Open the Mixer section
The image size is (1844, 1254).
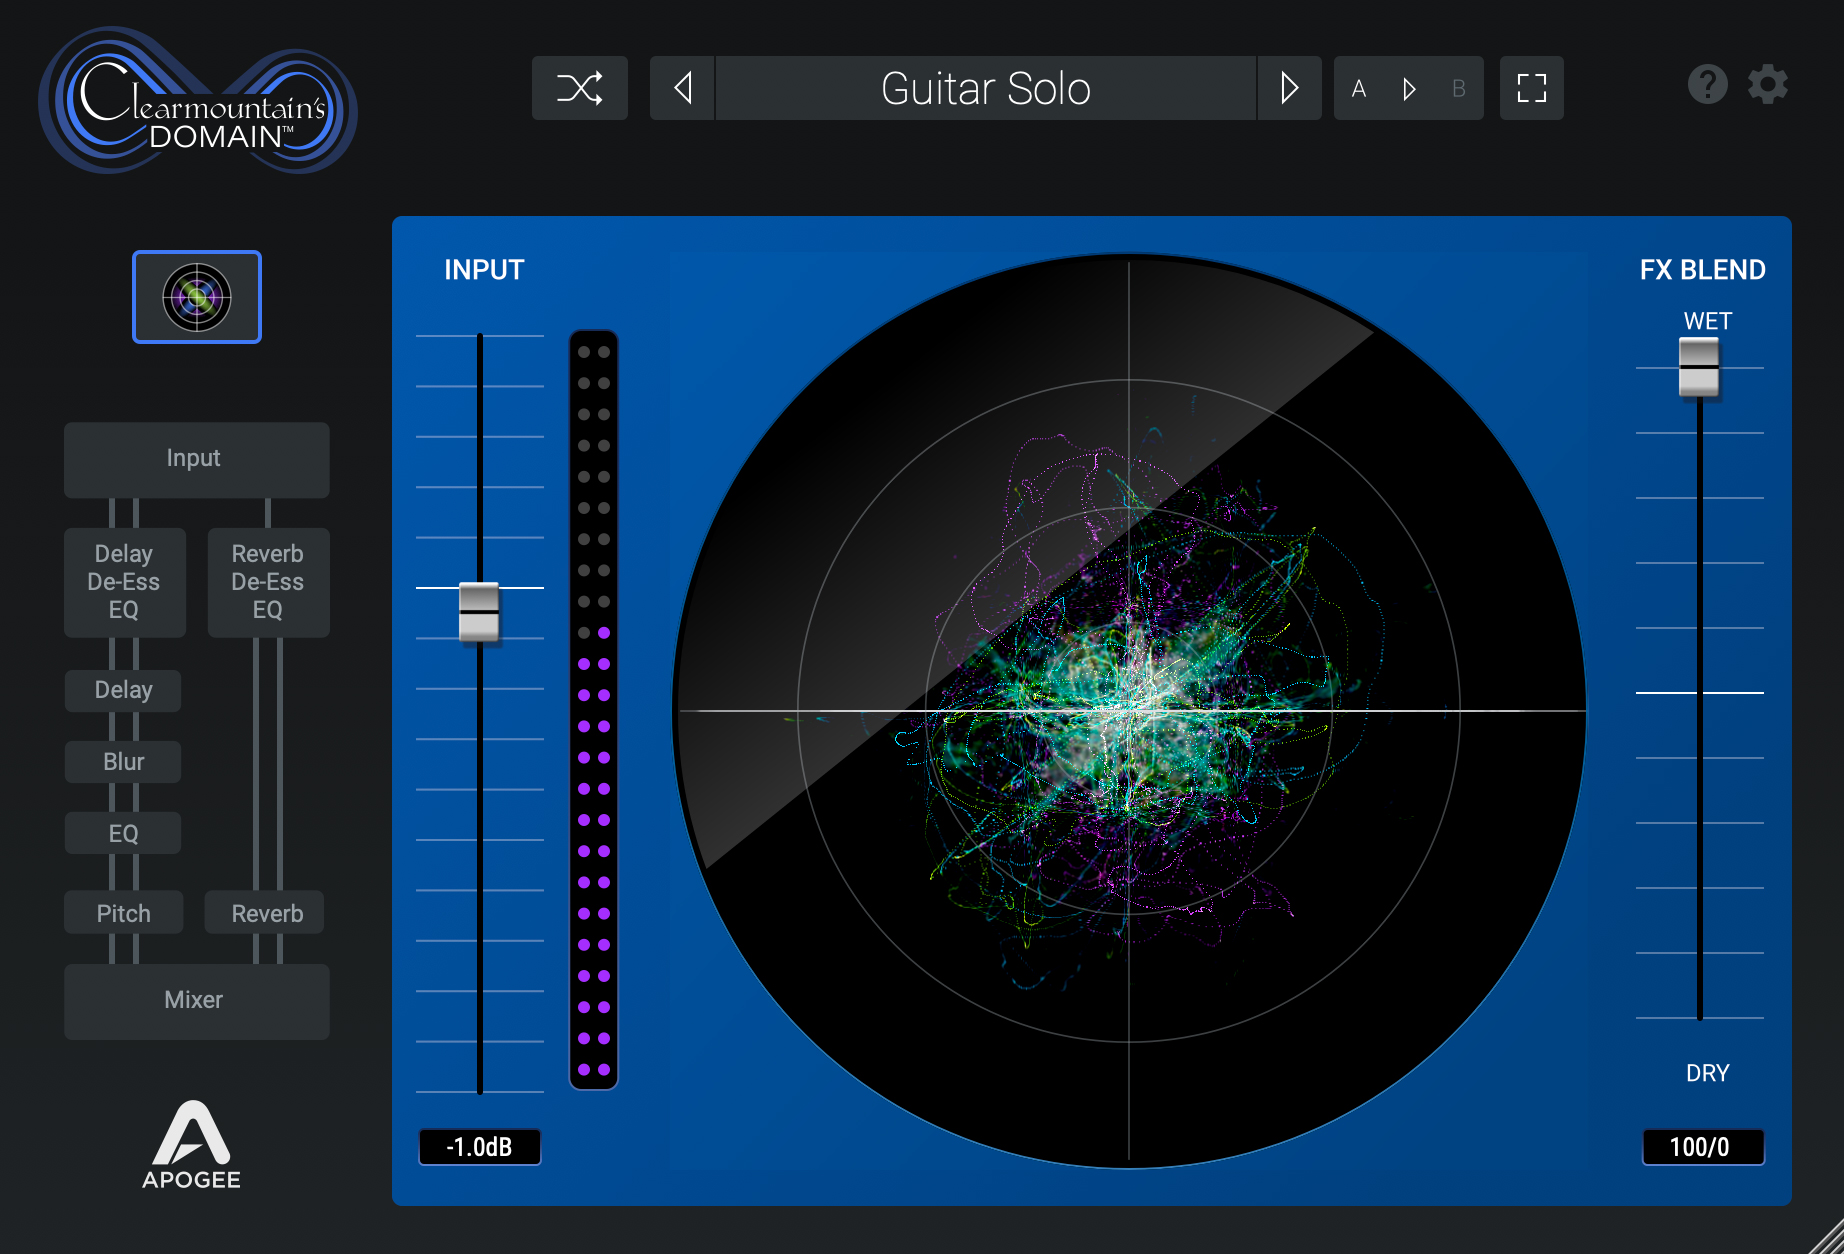tap(196, 1000)
